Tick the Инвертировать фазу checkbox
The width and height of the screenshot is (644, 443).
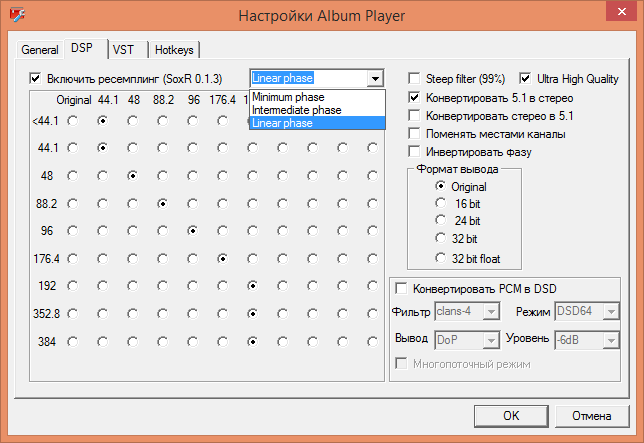[x=414, y=152]
